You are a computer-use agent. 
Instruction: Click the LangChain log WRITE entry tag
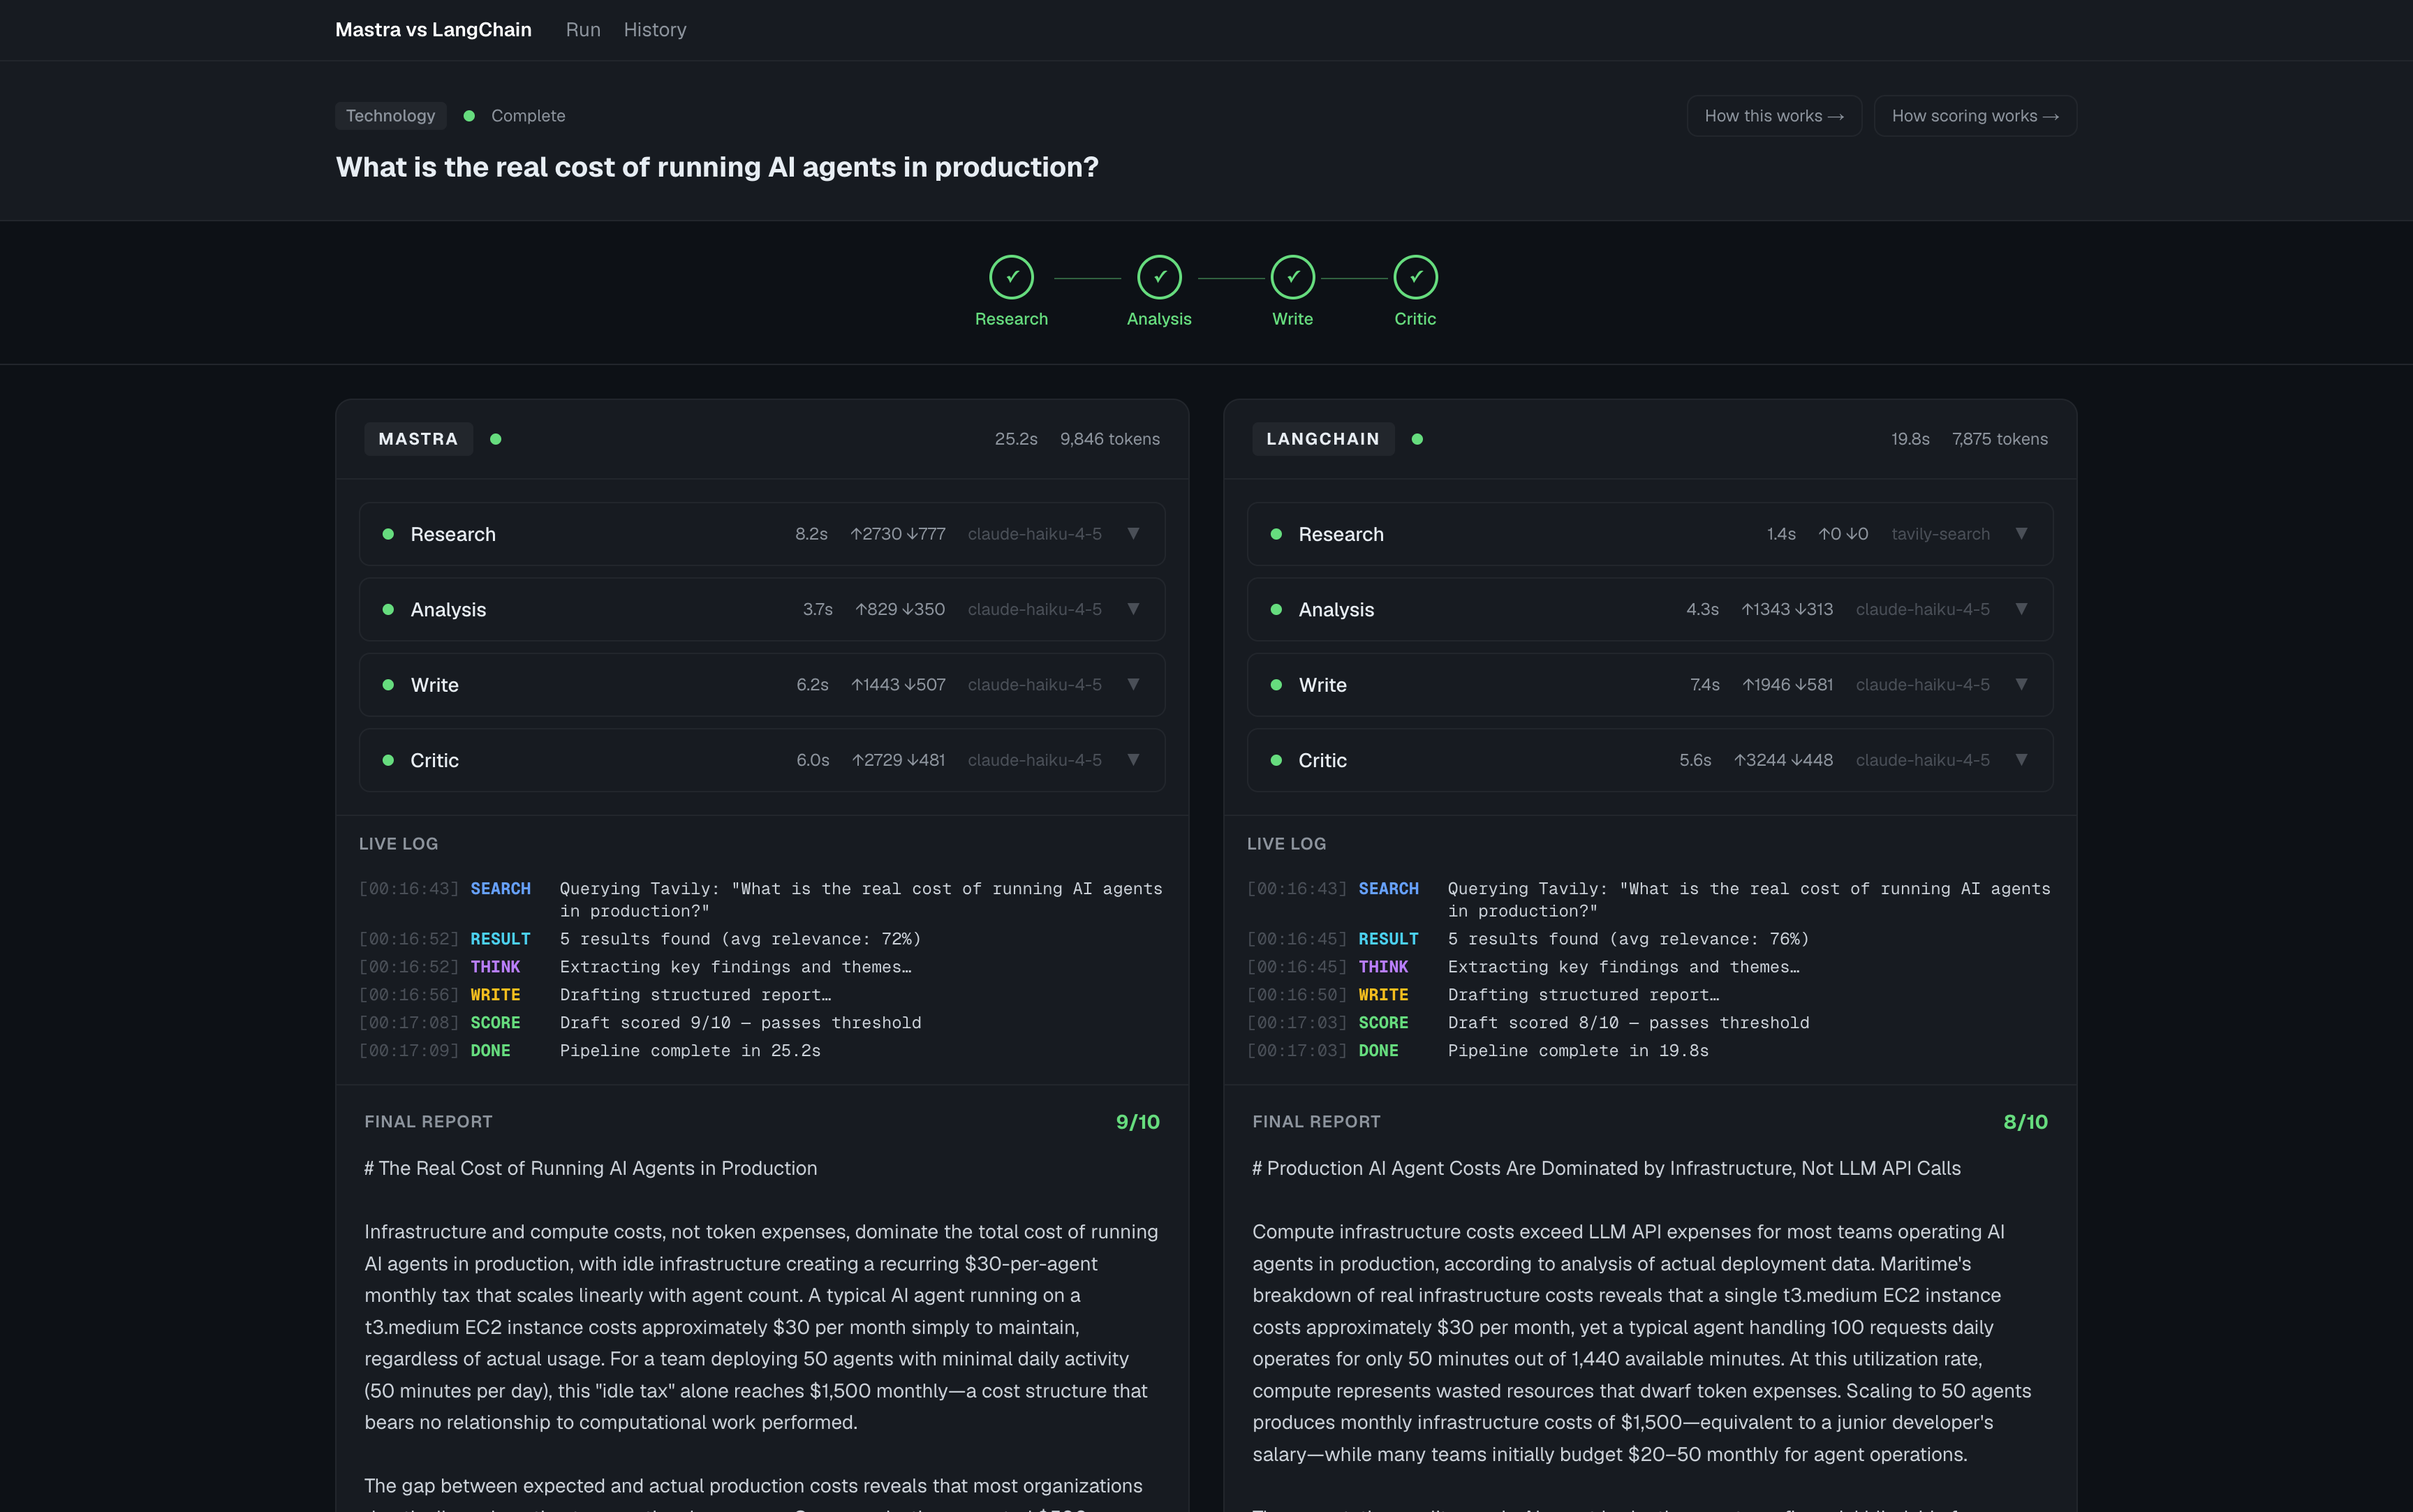(x=1383, y=995)
